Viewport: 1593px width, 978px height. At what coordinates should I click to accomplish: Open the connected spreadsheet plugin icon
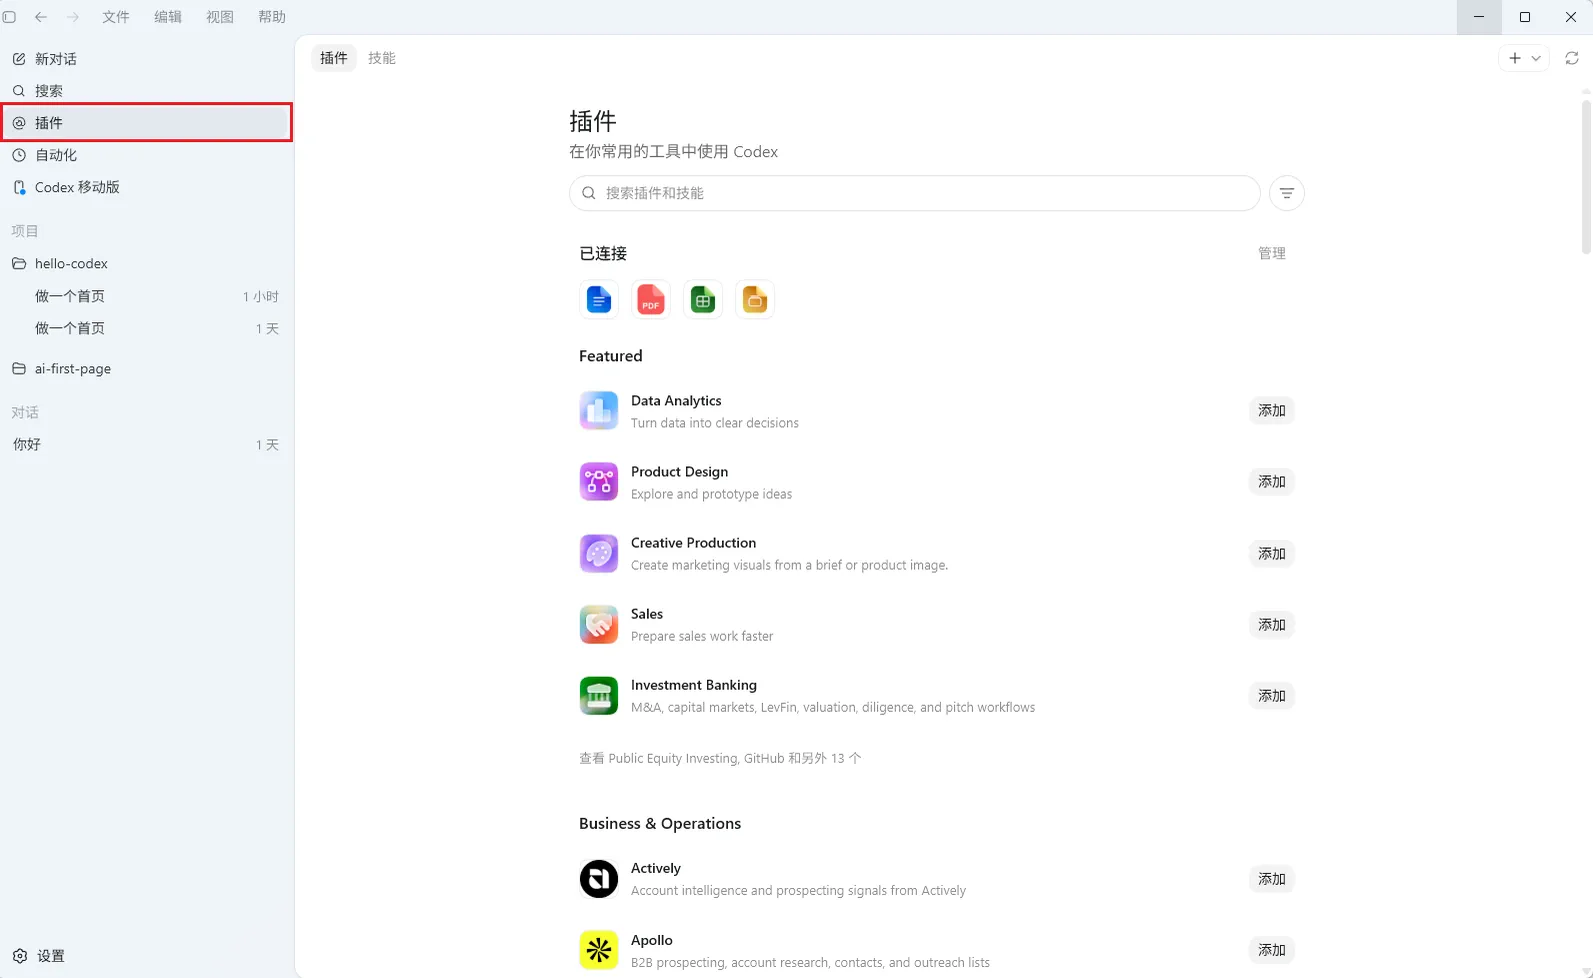pos(703,300)
